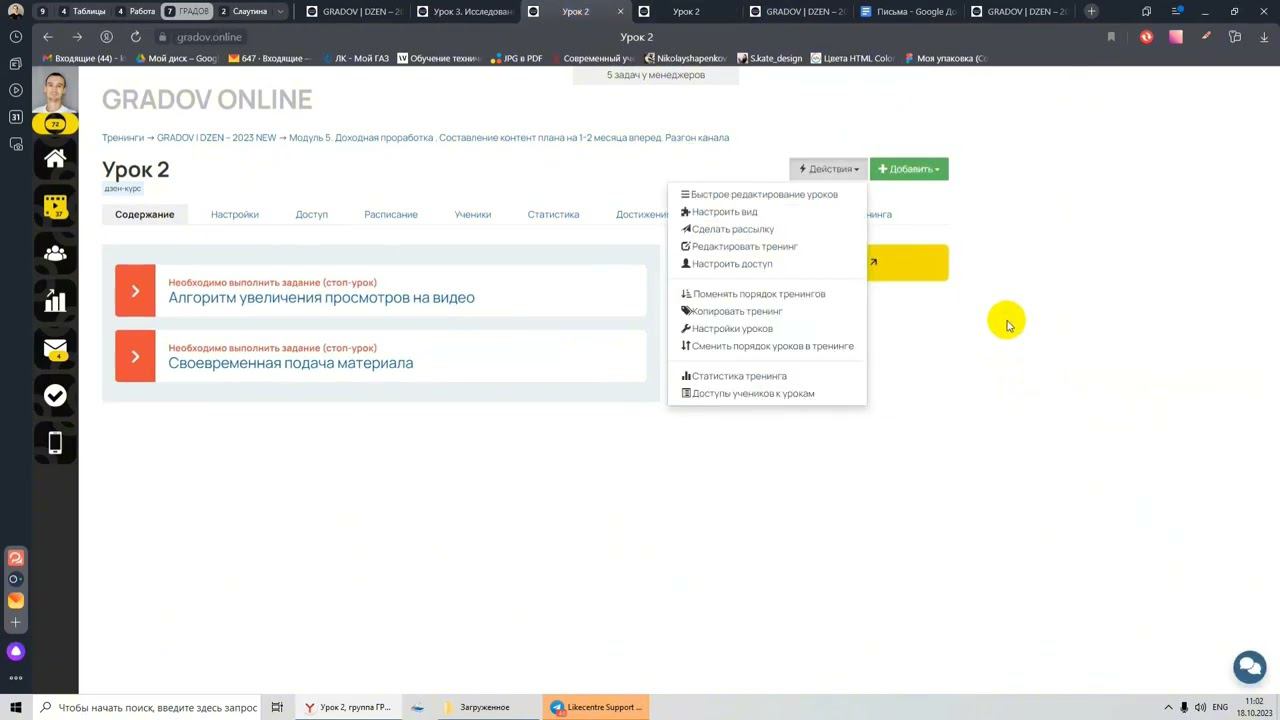Select Настройки уроков menu item
Screen dimensions: 1280x720
tap(727, 329)
